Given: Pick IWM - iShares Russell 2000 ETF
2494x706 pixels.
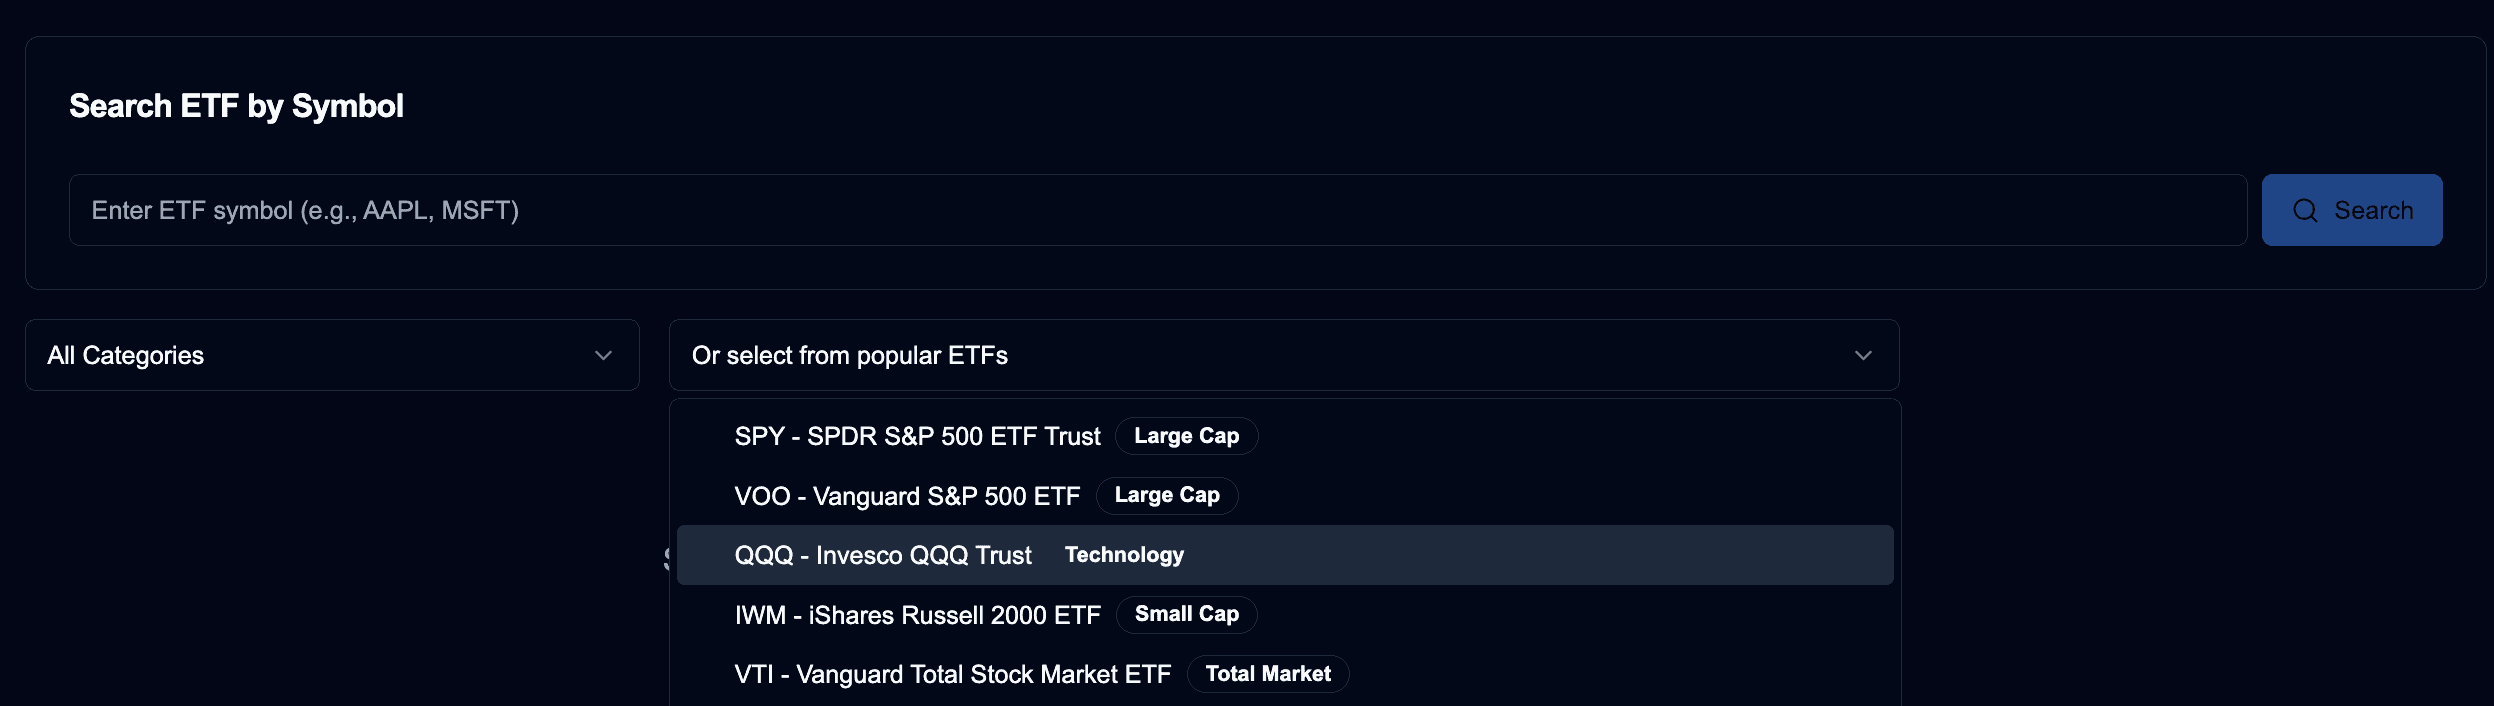Looking at the screenshot, I should click(x=917, y=614).
